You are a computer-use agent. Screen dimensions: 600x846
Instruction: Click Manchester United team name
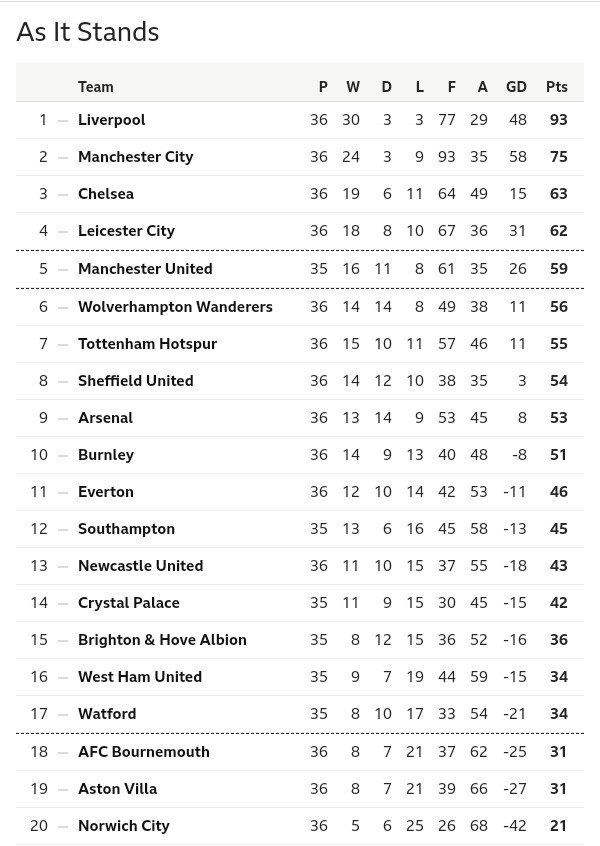coord(145,269)
